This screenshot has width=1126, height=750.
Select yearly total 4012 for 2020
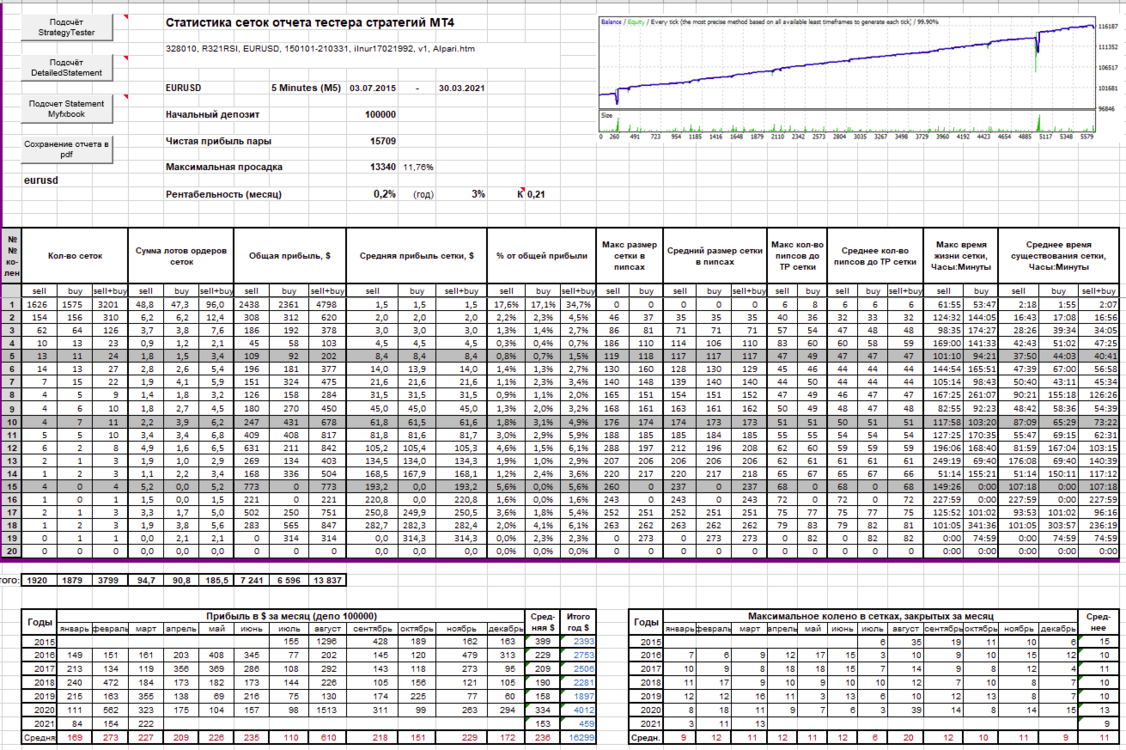point(578,710)
